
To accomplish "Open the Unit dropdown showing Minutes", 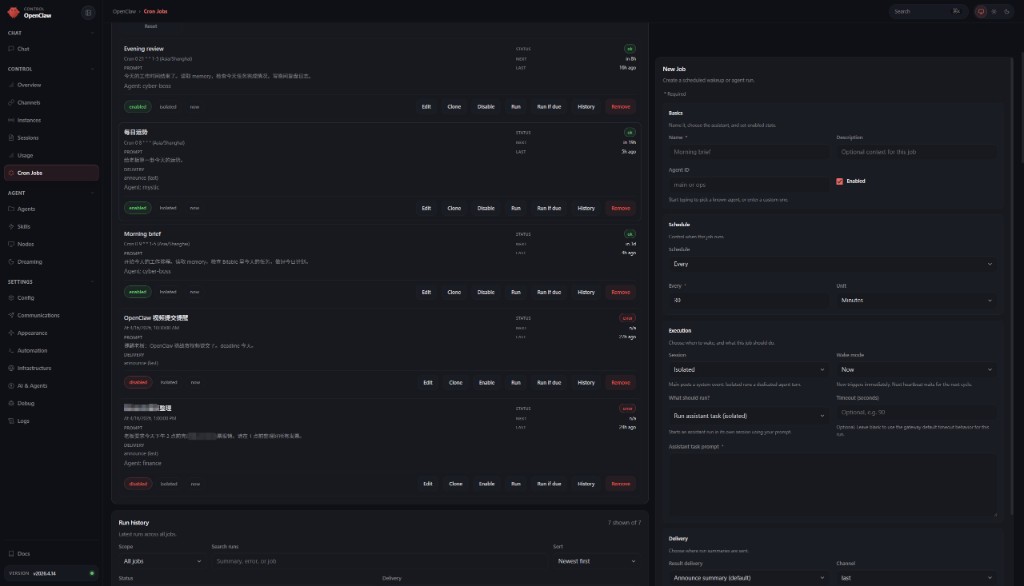I will coord(916,301).
